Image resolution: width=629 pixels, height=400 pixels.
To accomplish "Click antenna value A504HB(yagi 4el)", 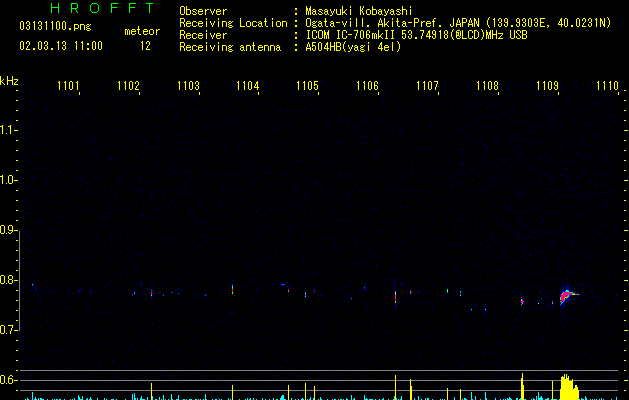I will pos(353,47).
